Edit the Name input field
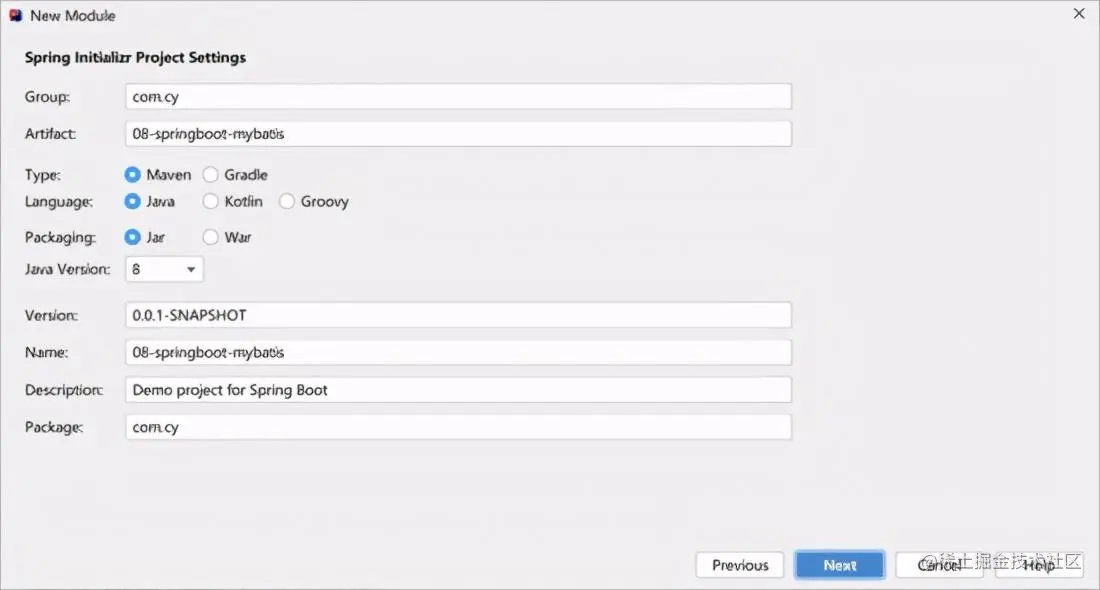 point(459,352)
